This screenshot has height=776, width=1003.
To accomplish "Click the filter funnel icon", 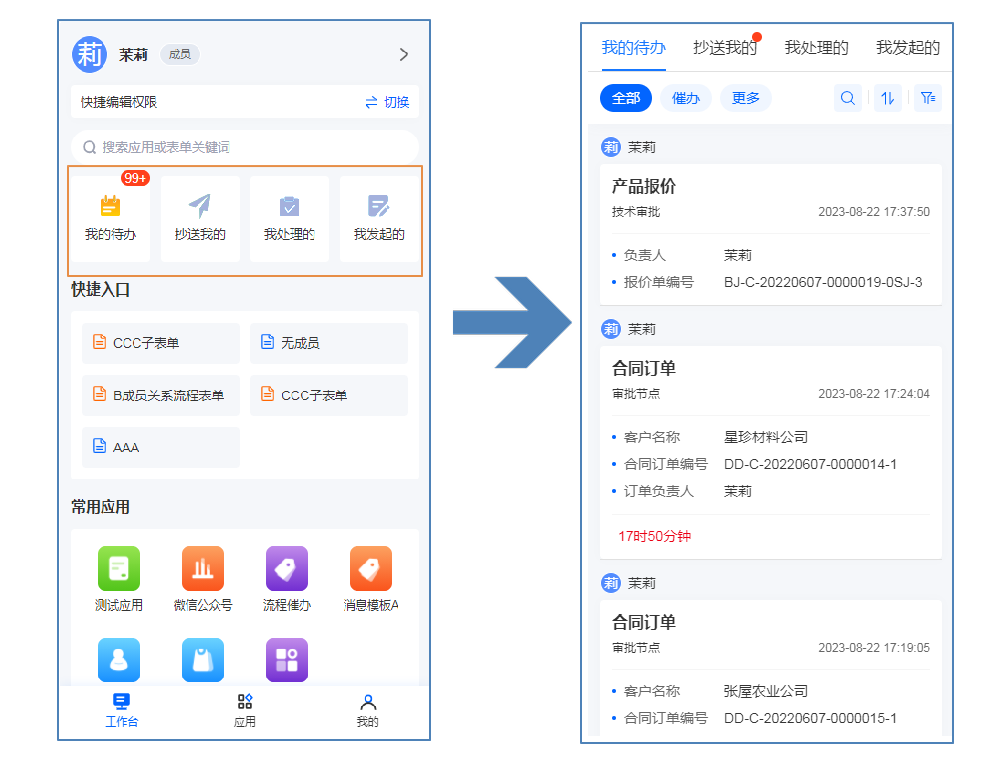I will click(928, 98).
